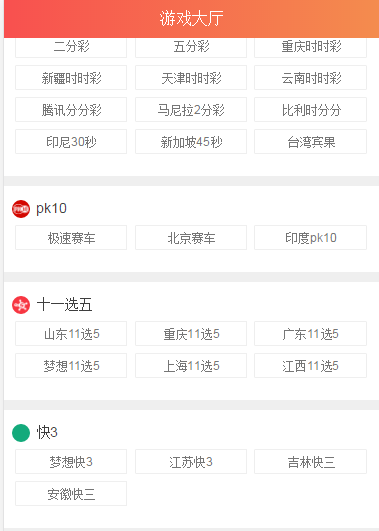Viewport: 379px width, 531px height.
Task: Open 印度pk10 game
Action: click(311, 238)
